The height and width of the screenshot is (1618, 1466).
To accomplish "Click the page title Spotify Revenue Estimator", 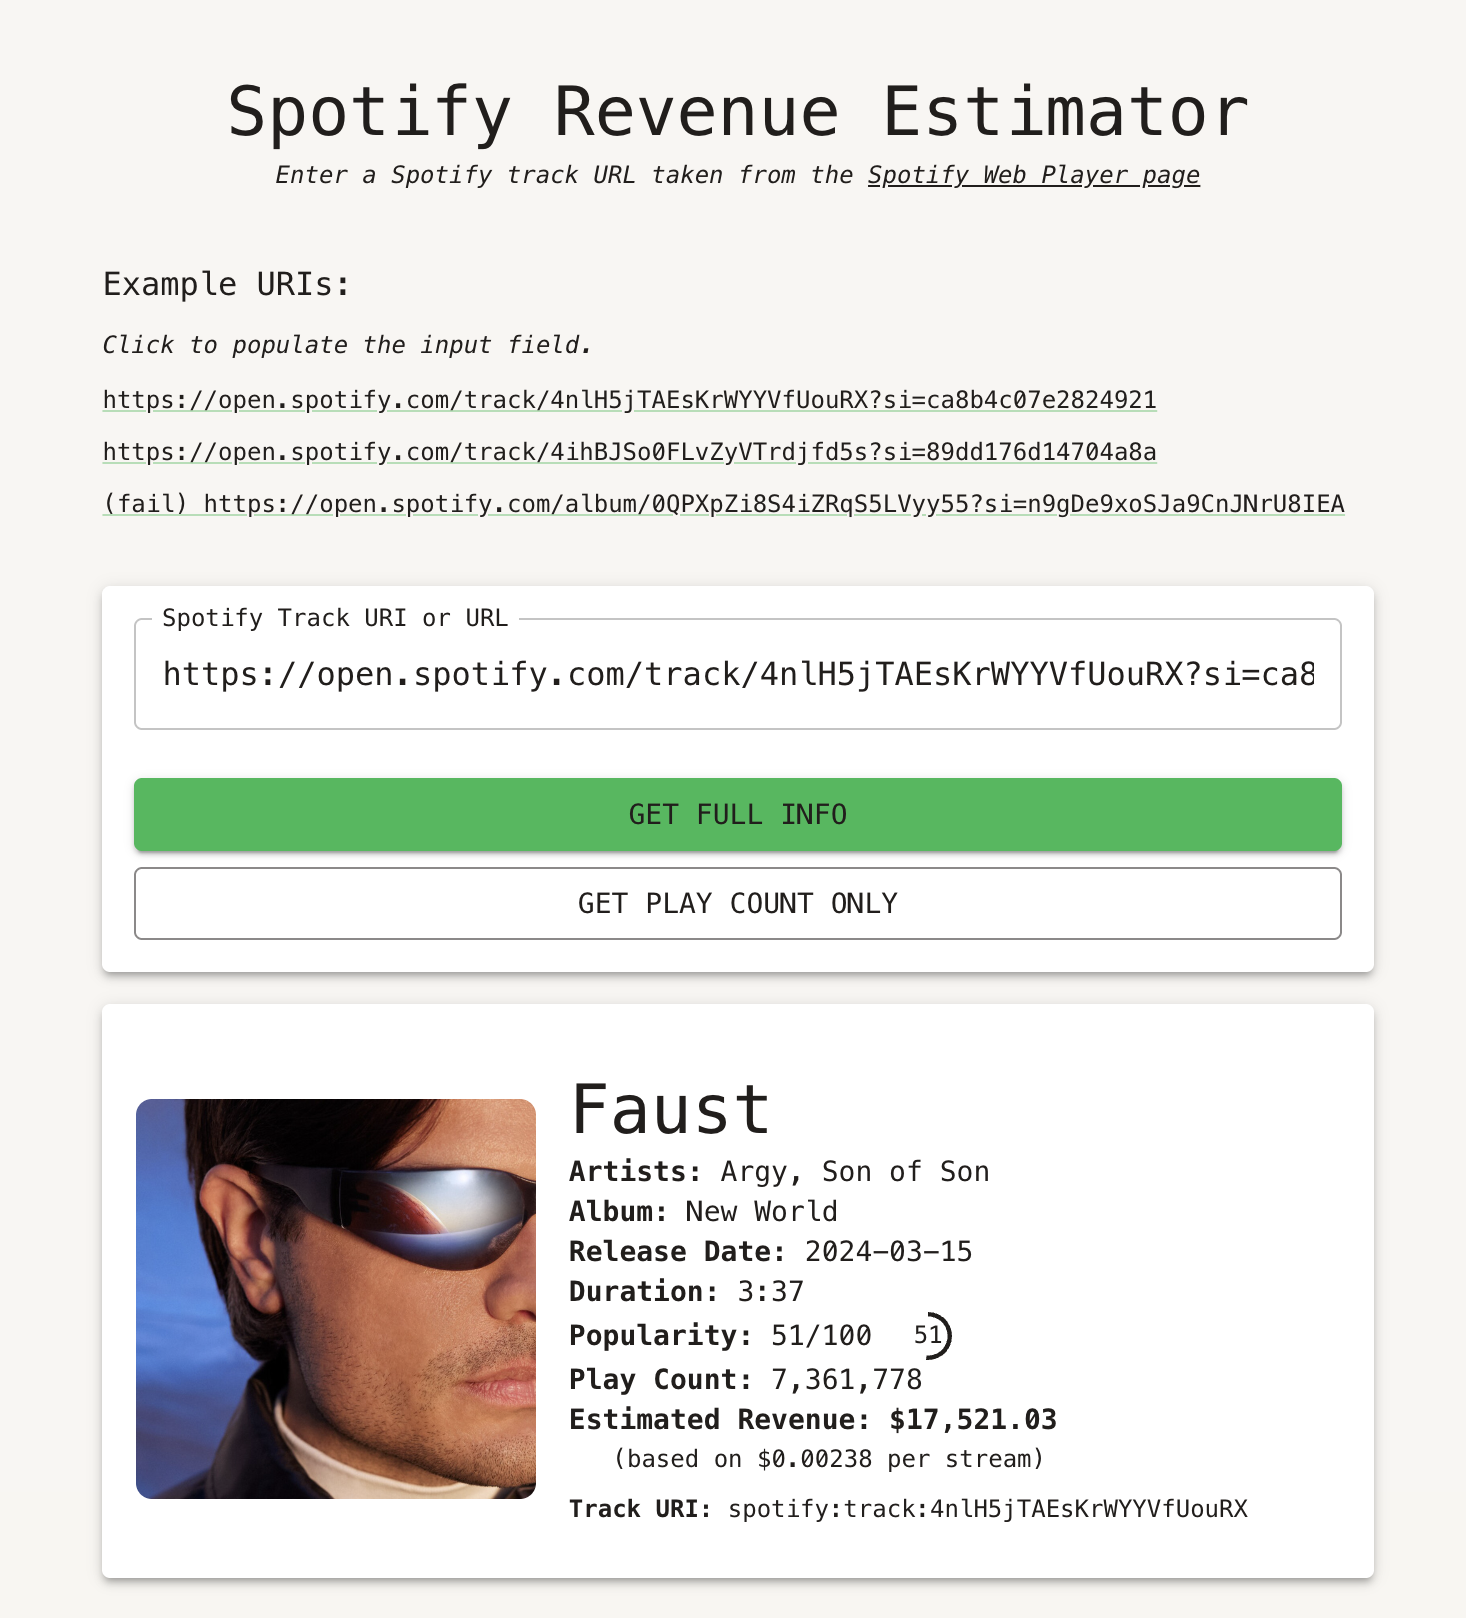I will [x=736, y=110].
